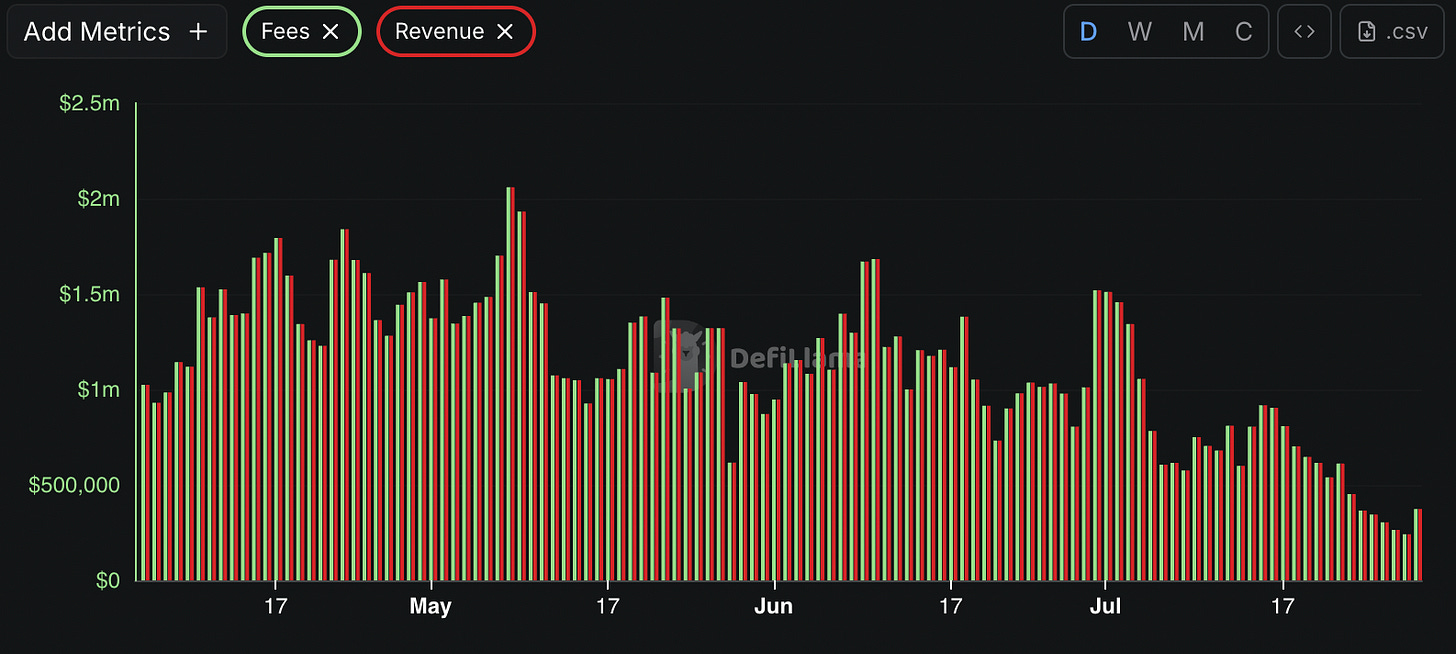Switch chart to Weekly (W) view

1139,32
